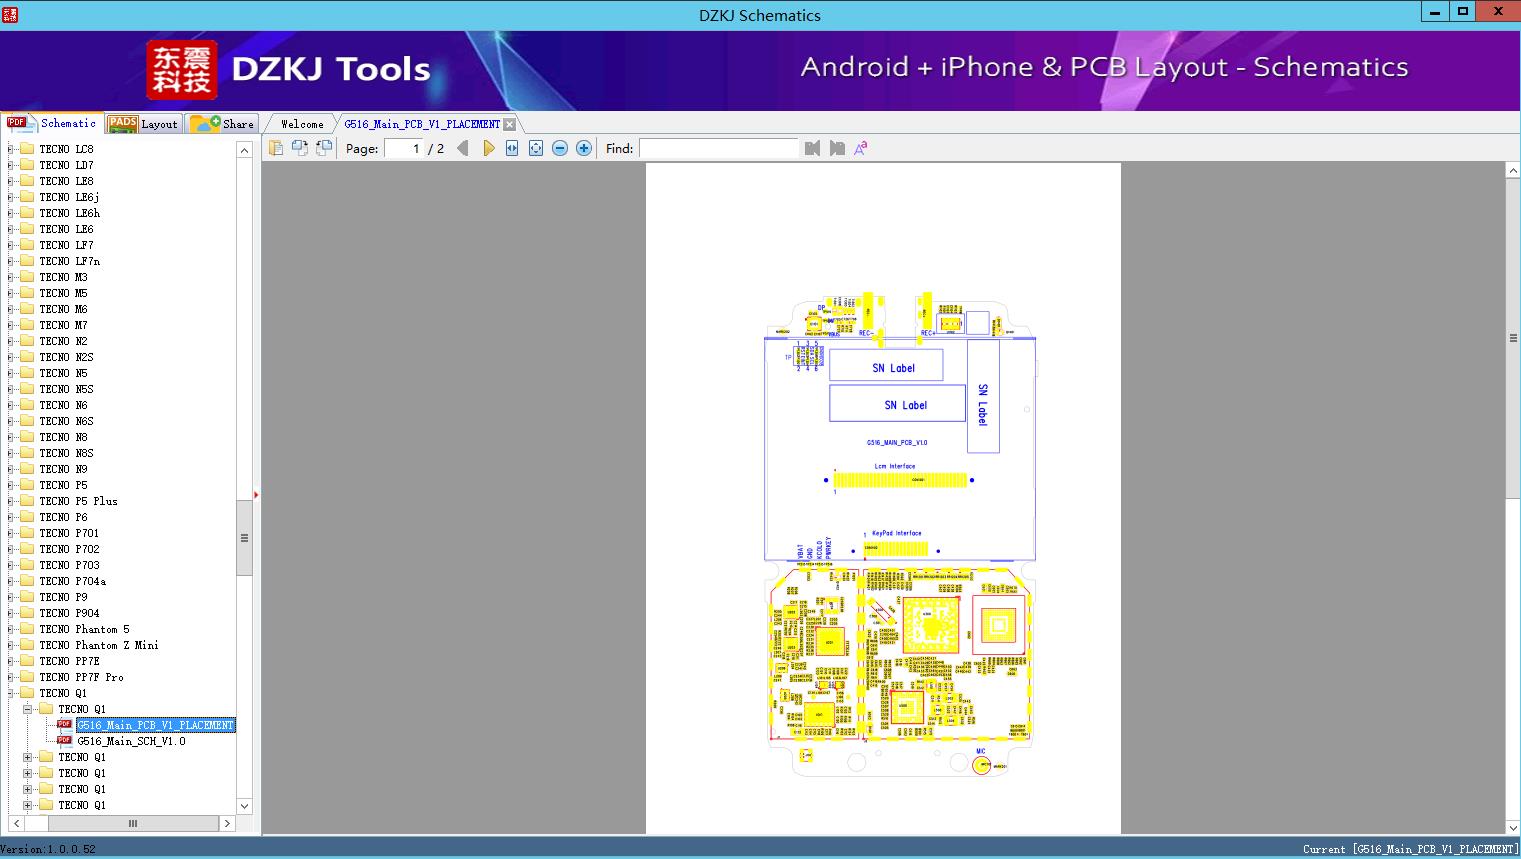
Task: Go to the previous page with the grey arrow
Action: click(462, 148)
